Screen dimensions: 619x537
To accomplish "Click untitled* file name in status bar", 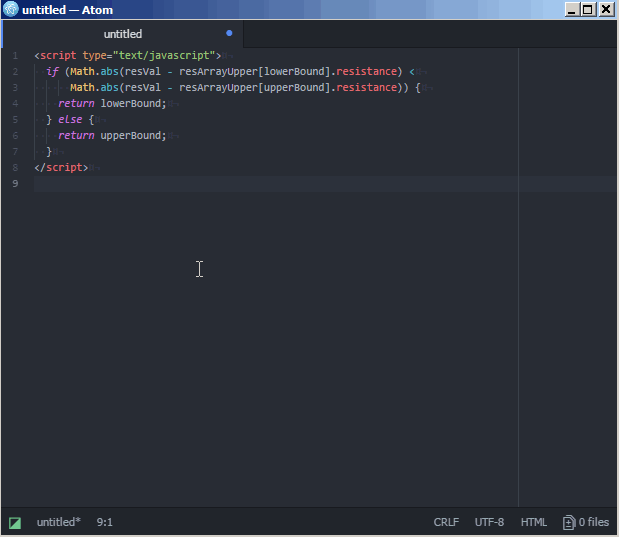I will click(58, 522).
